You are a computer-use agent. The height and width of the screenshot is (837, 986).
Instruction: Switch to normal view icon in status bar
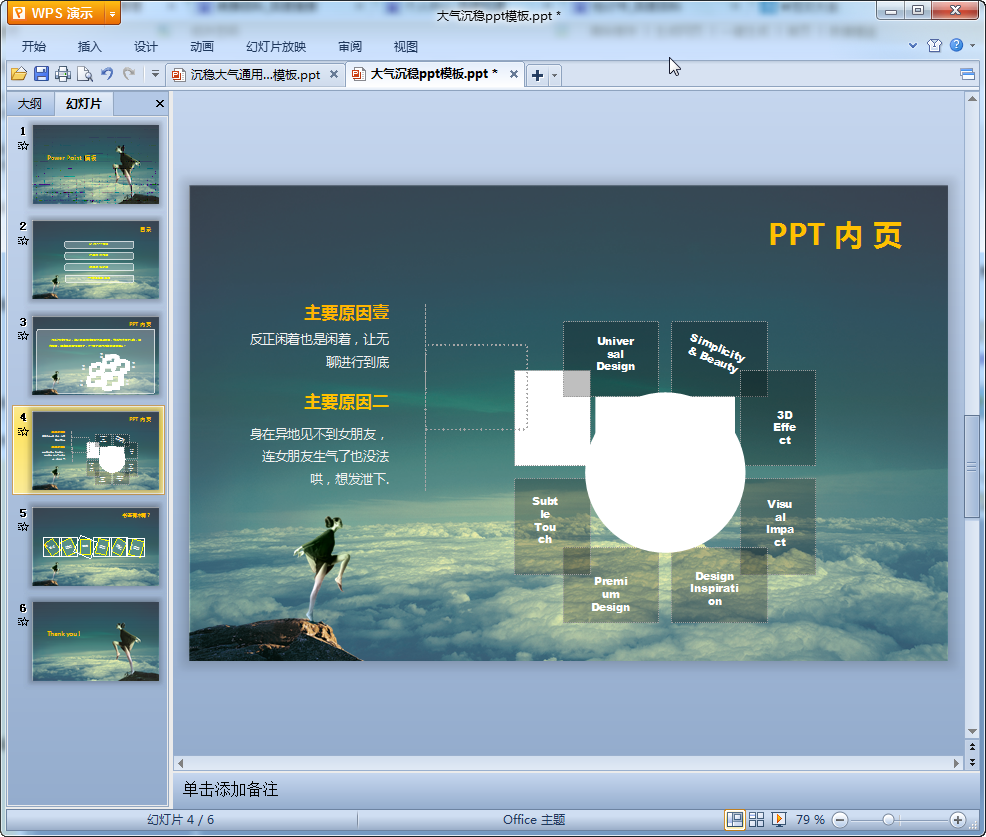coord(734,819)
